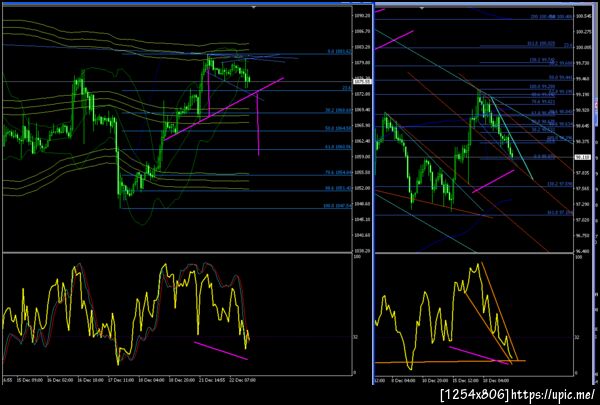Viewport: 600px width, 405px height.
Task: Select the 98.110 current price tag on right chart
Action: coord(582,157)
